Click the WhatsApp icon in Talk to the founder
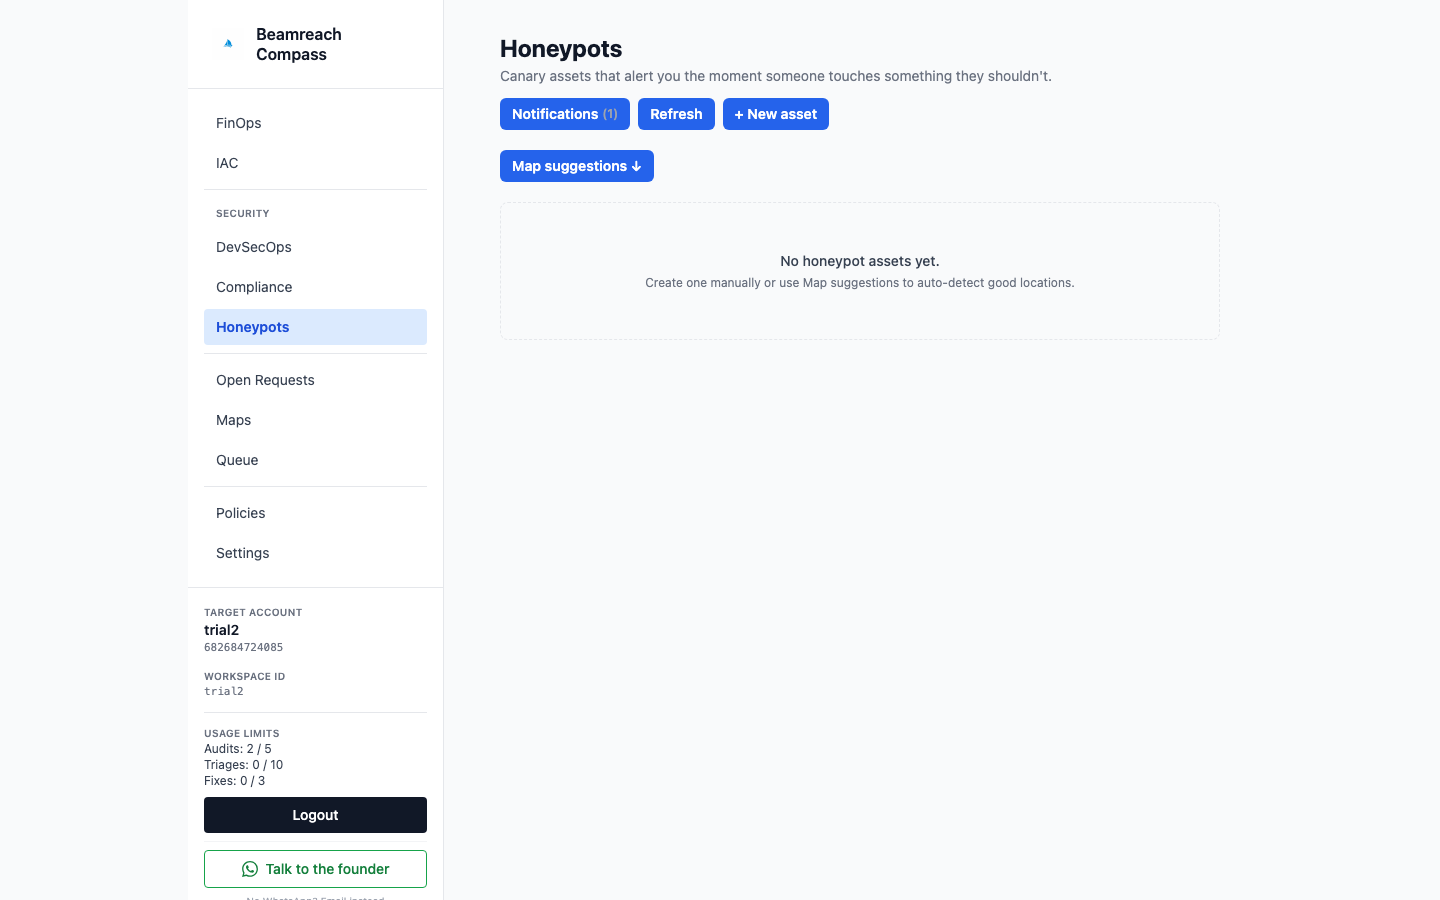Viewport: 1440px width, 900px height. (250, 869)
